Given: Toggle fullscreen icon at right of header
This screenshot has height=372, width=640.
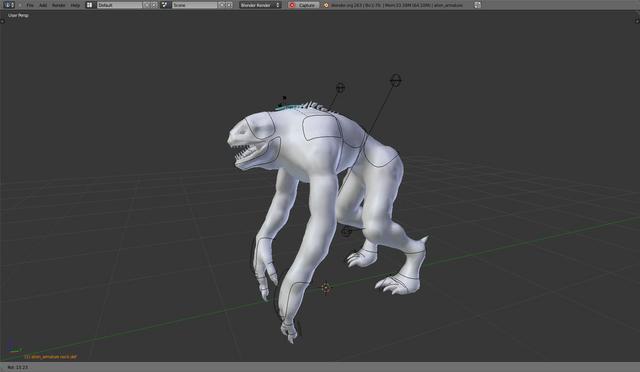Looking at the screenshot, I should click(x=477, y=5).
